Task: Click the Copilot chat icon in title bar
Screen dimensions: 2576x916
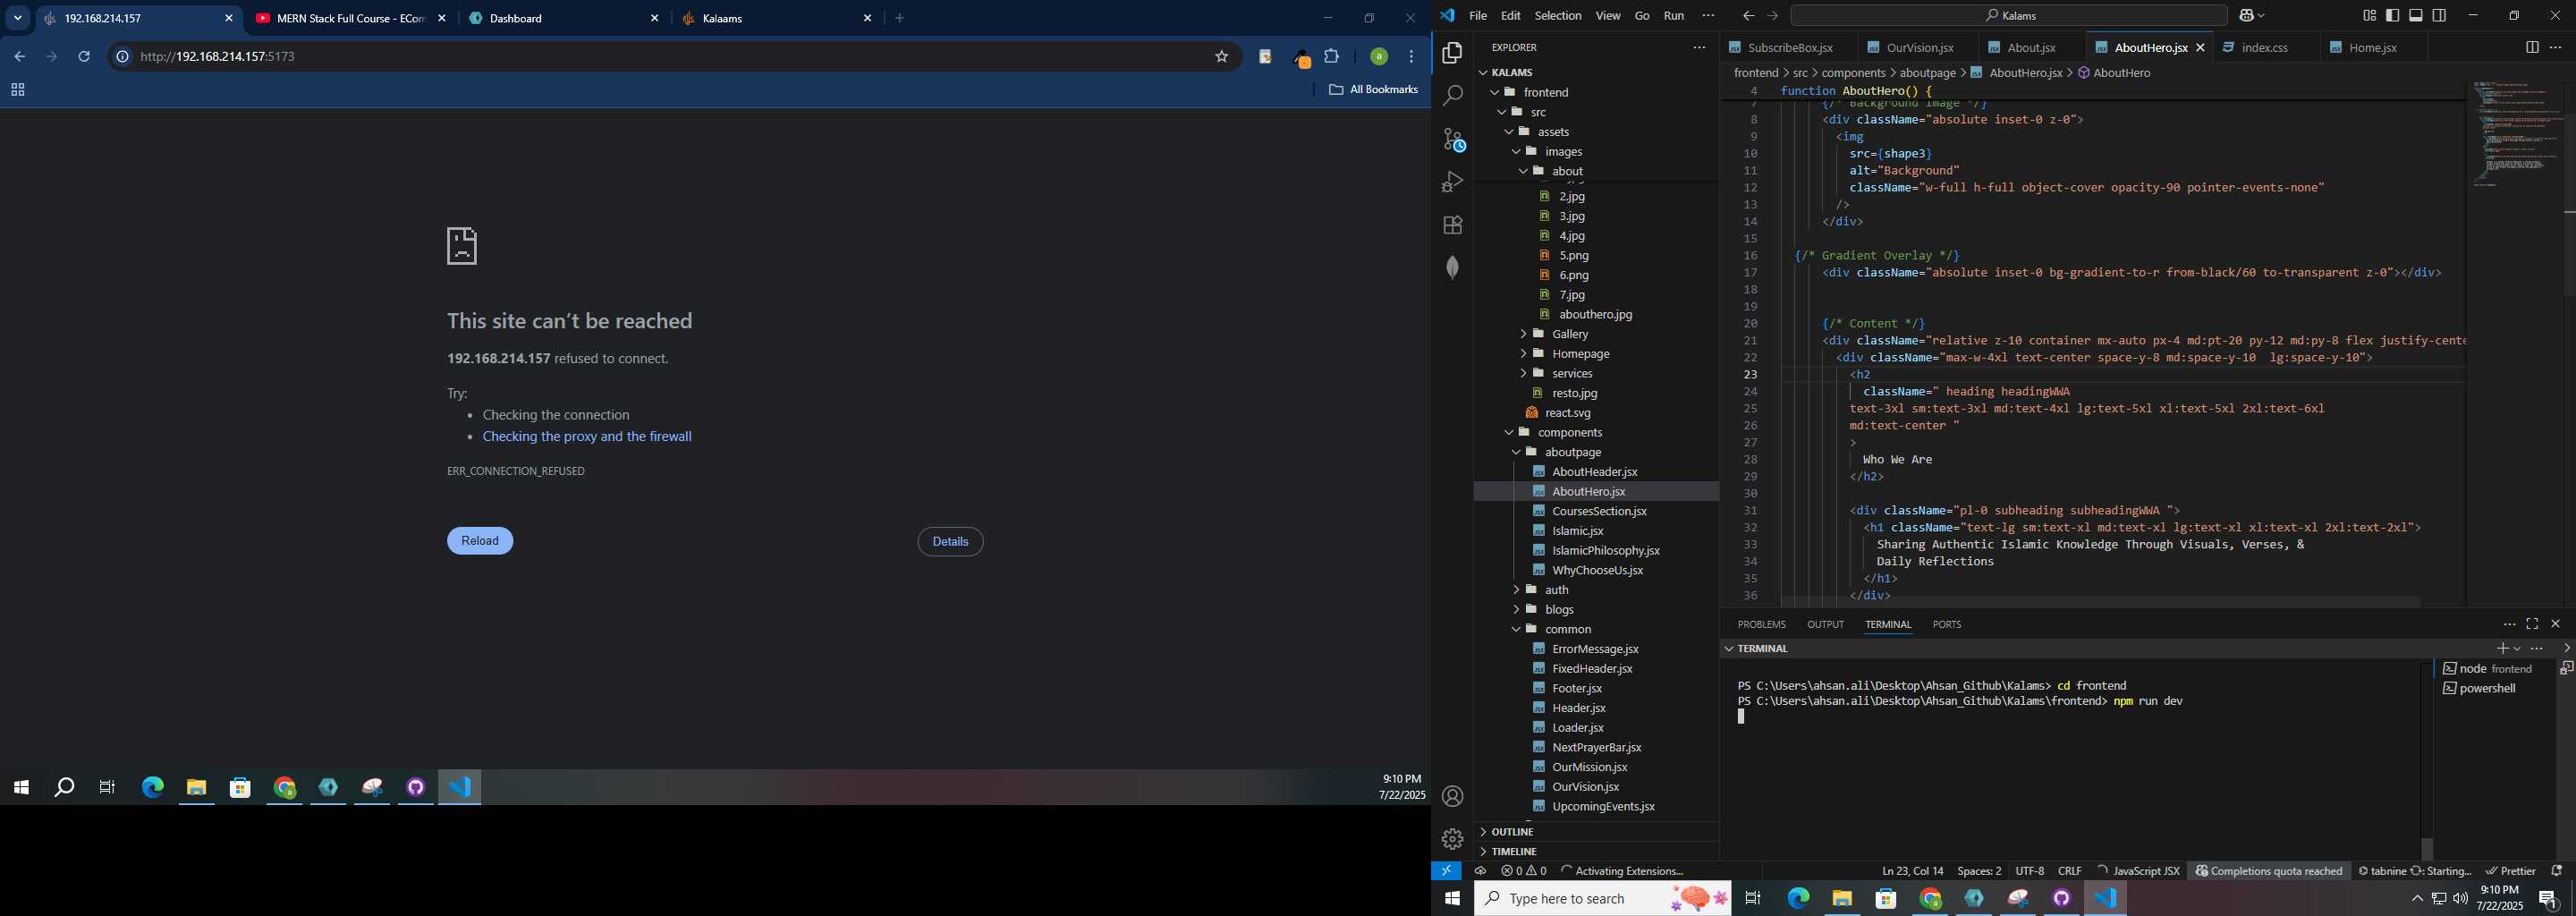Action: point(2247,16)
